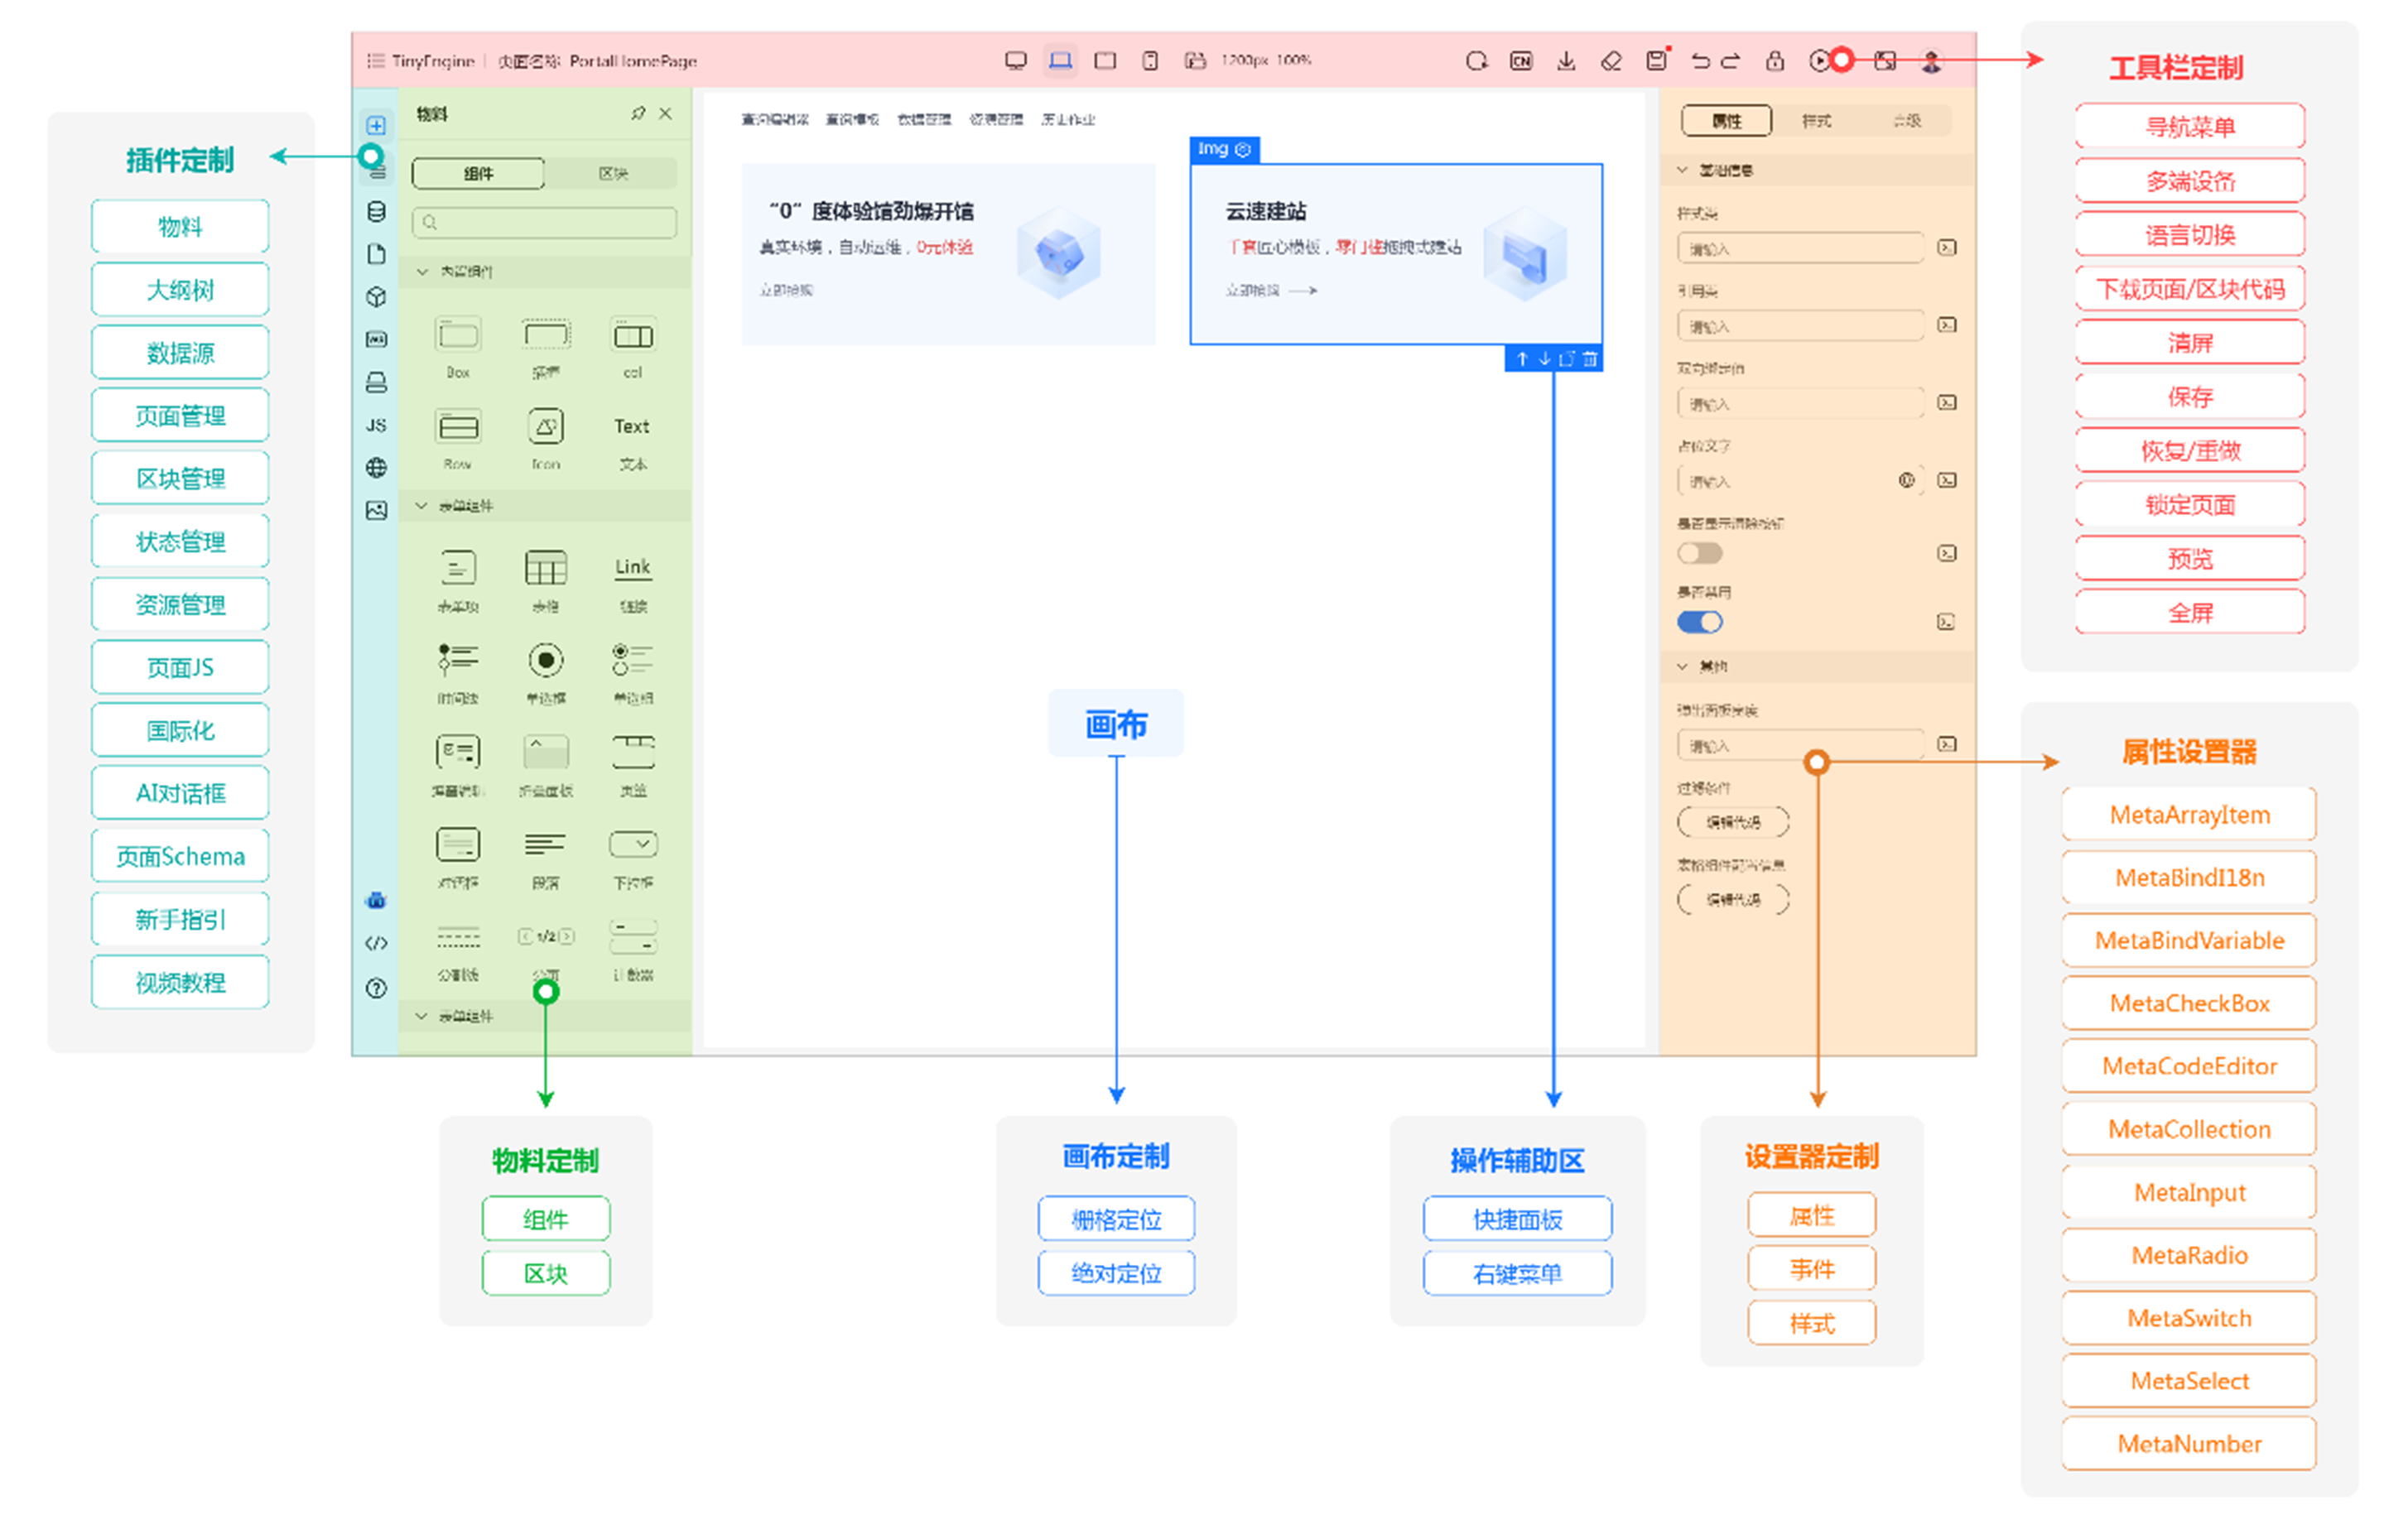Turn off the blue disabled switch

point(1700,622)
